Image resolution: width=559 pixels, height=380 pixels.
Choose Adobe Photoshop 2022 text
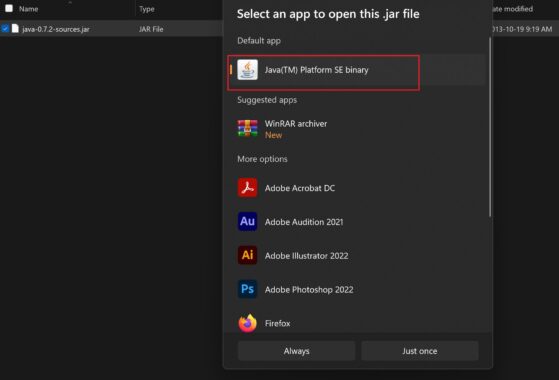click(309, 290)
